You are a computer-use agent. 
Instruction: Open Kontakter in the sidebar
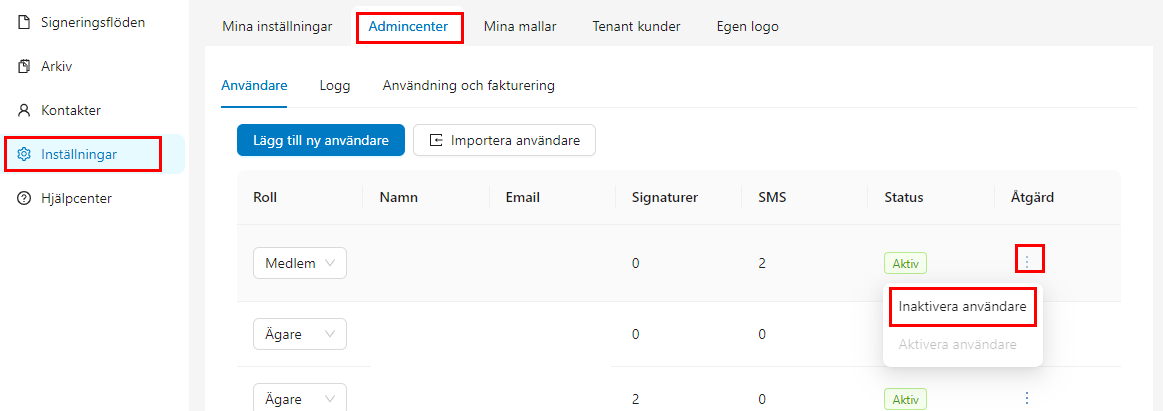tap(70, 111)
